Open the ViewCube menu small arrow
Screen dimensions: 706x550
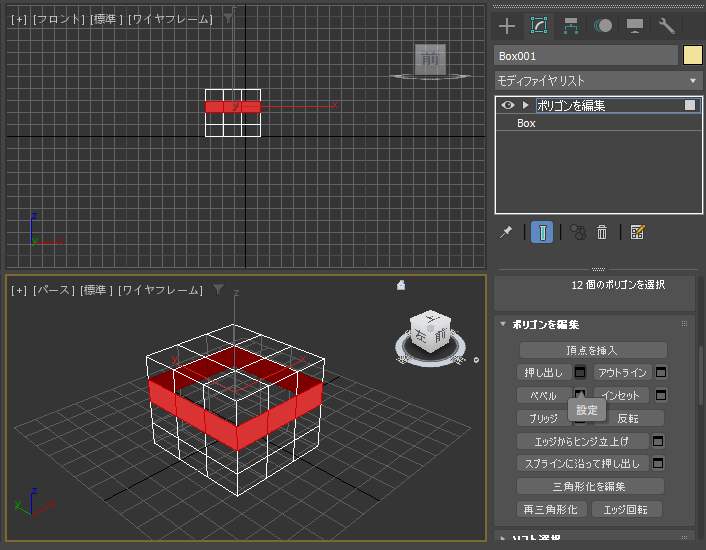[x=476, y=360]
